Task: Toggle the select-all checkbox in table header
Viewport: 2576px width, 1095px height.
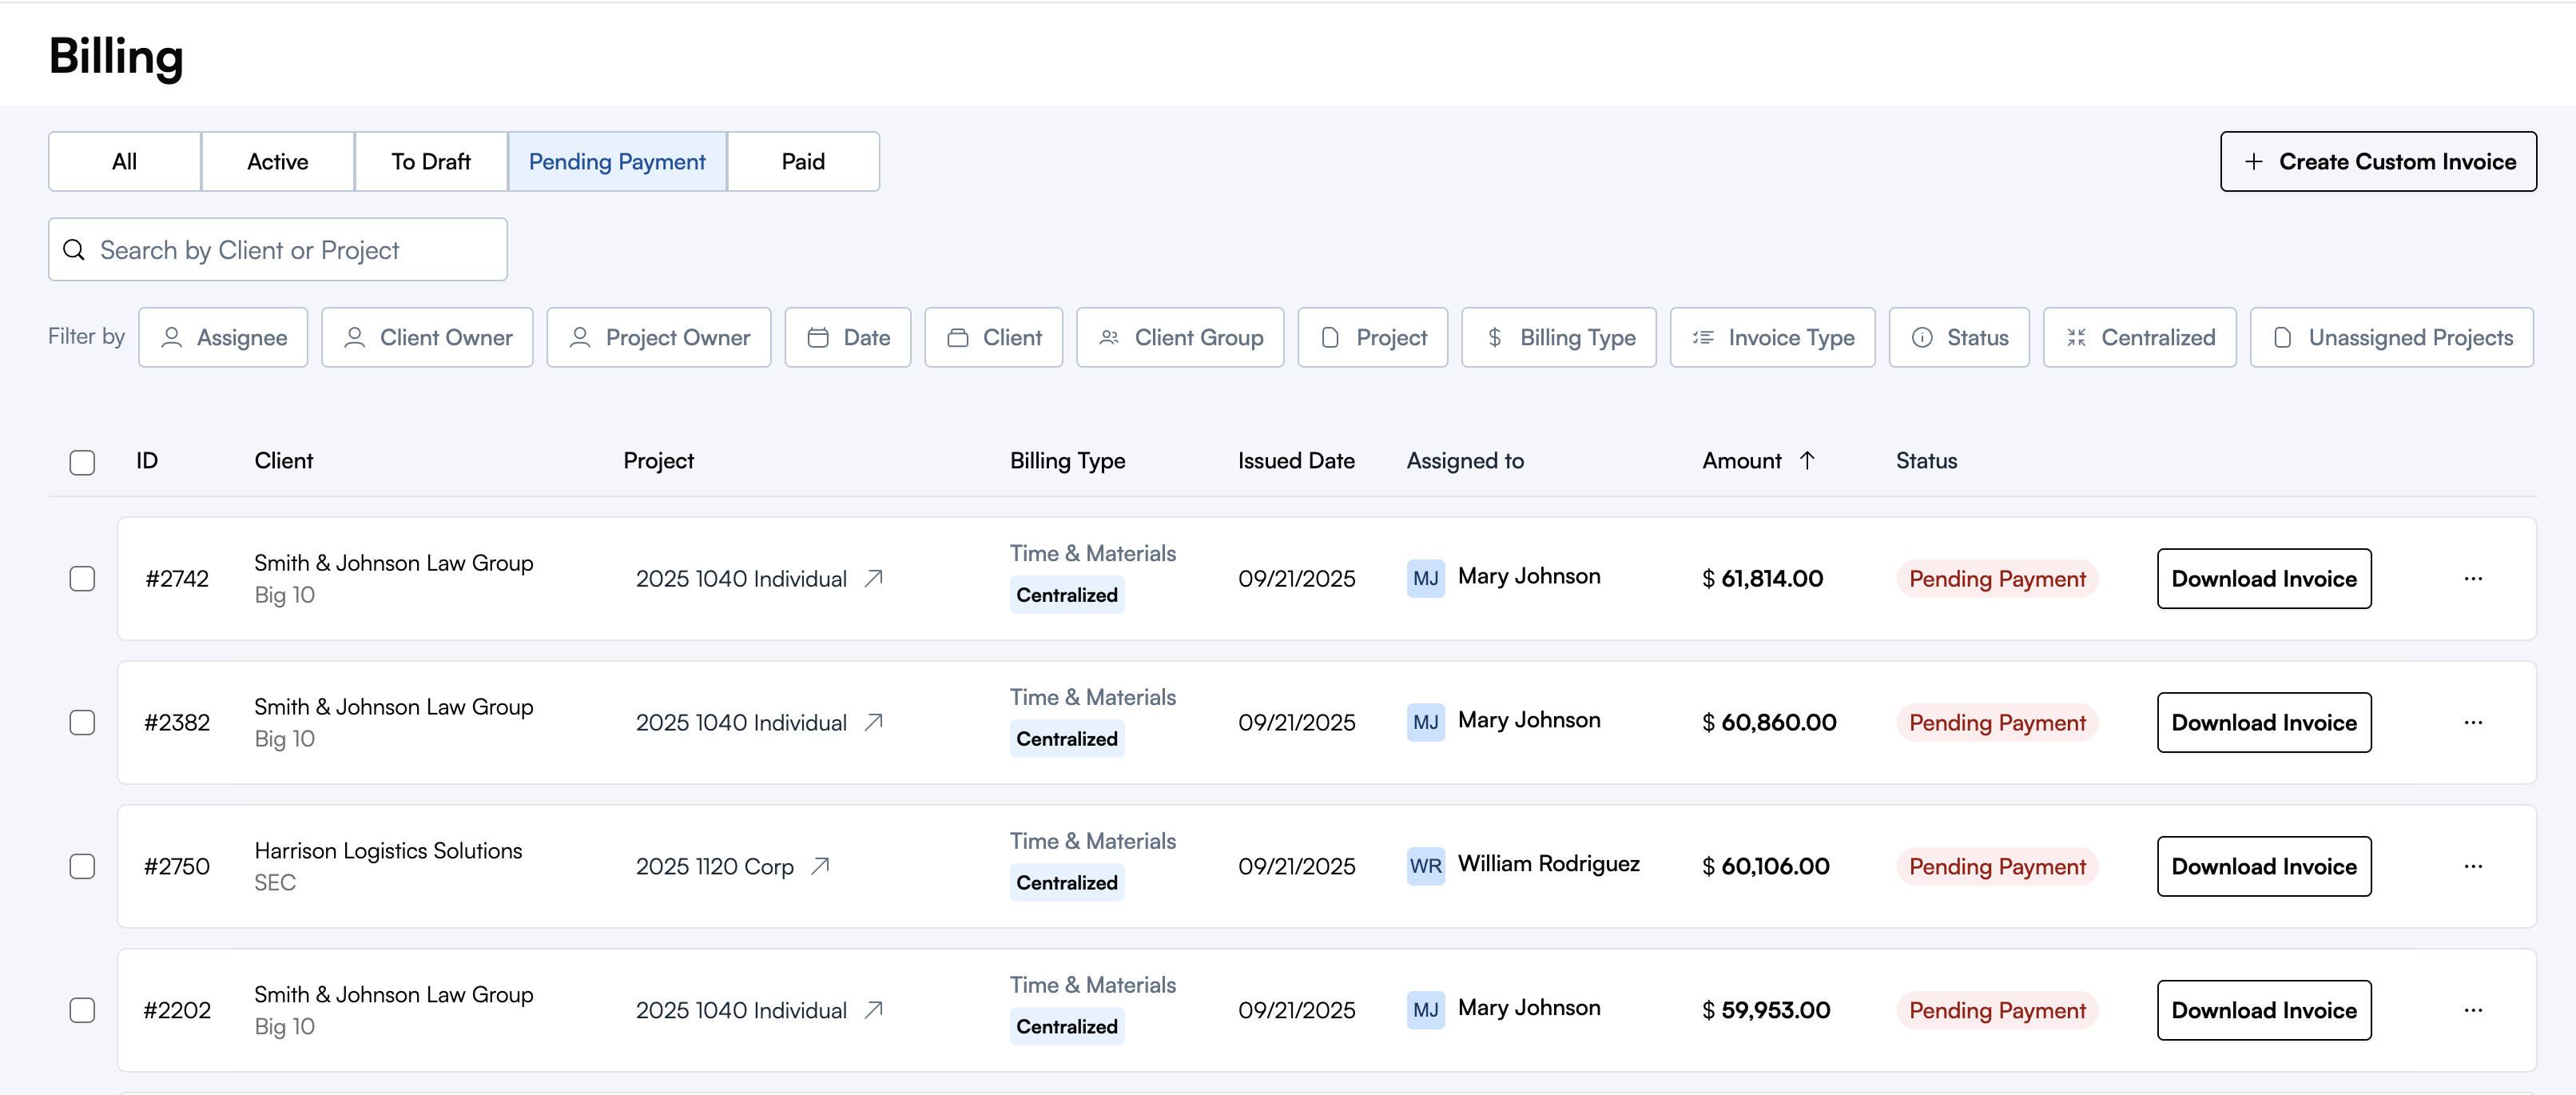Action: (x=82, y=462)
